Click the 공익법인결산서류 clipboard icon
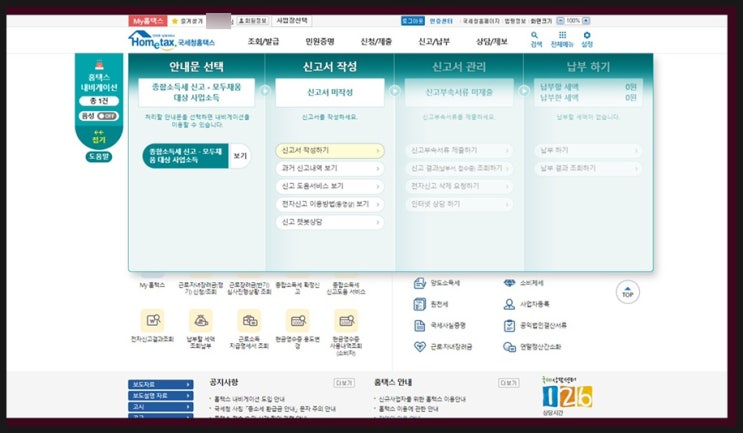The image size is (743, 433). point(509,325)
